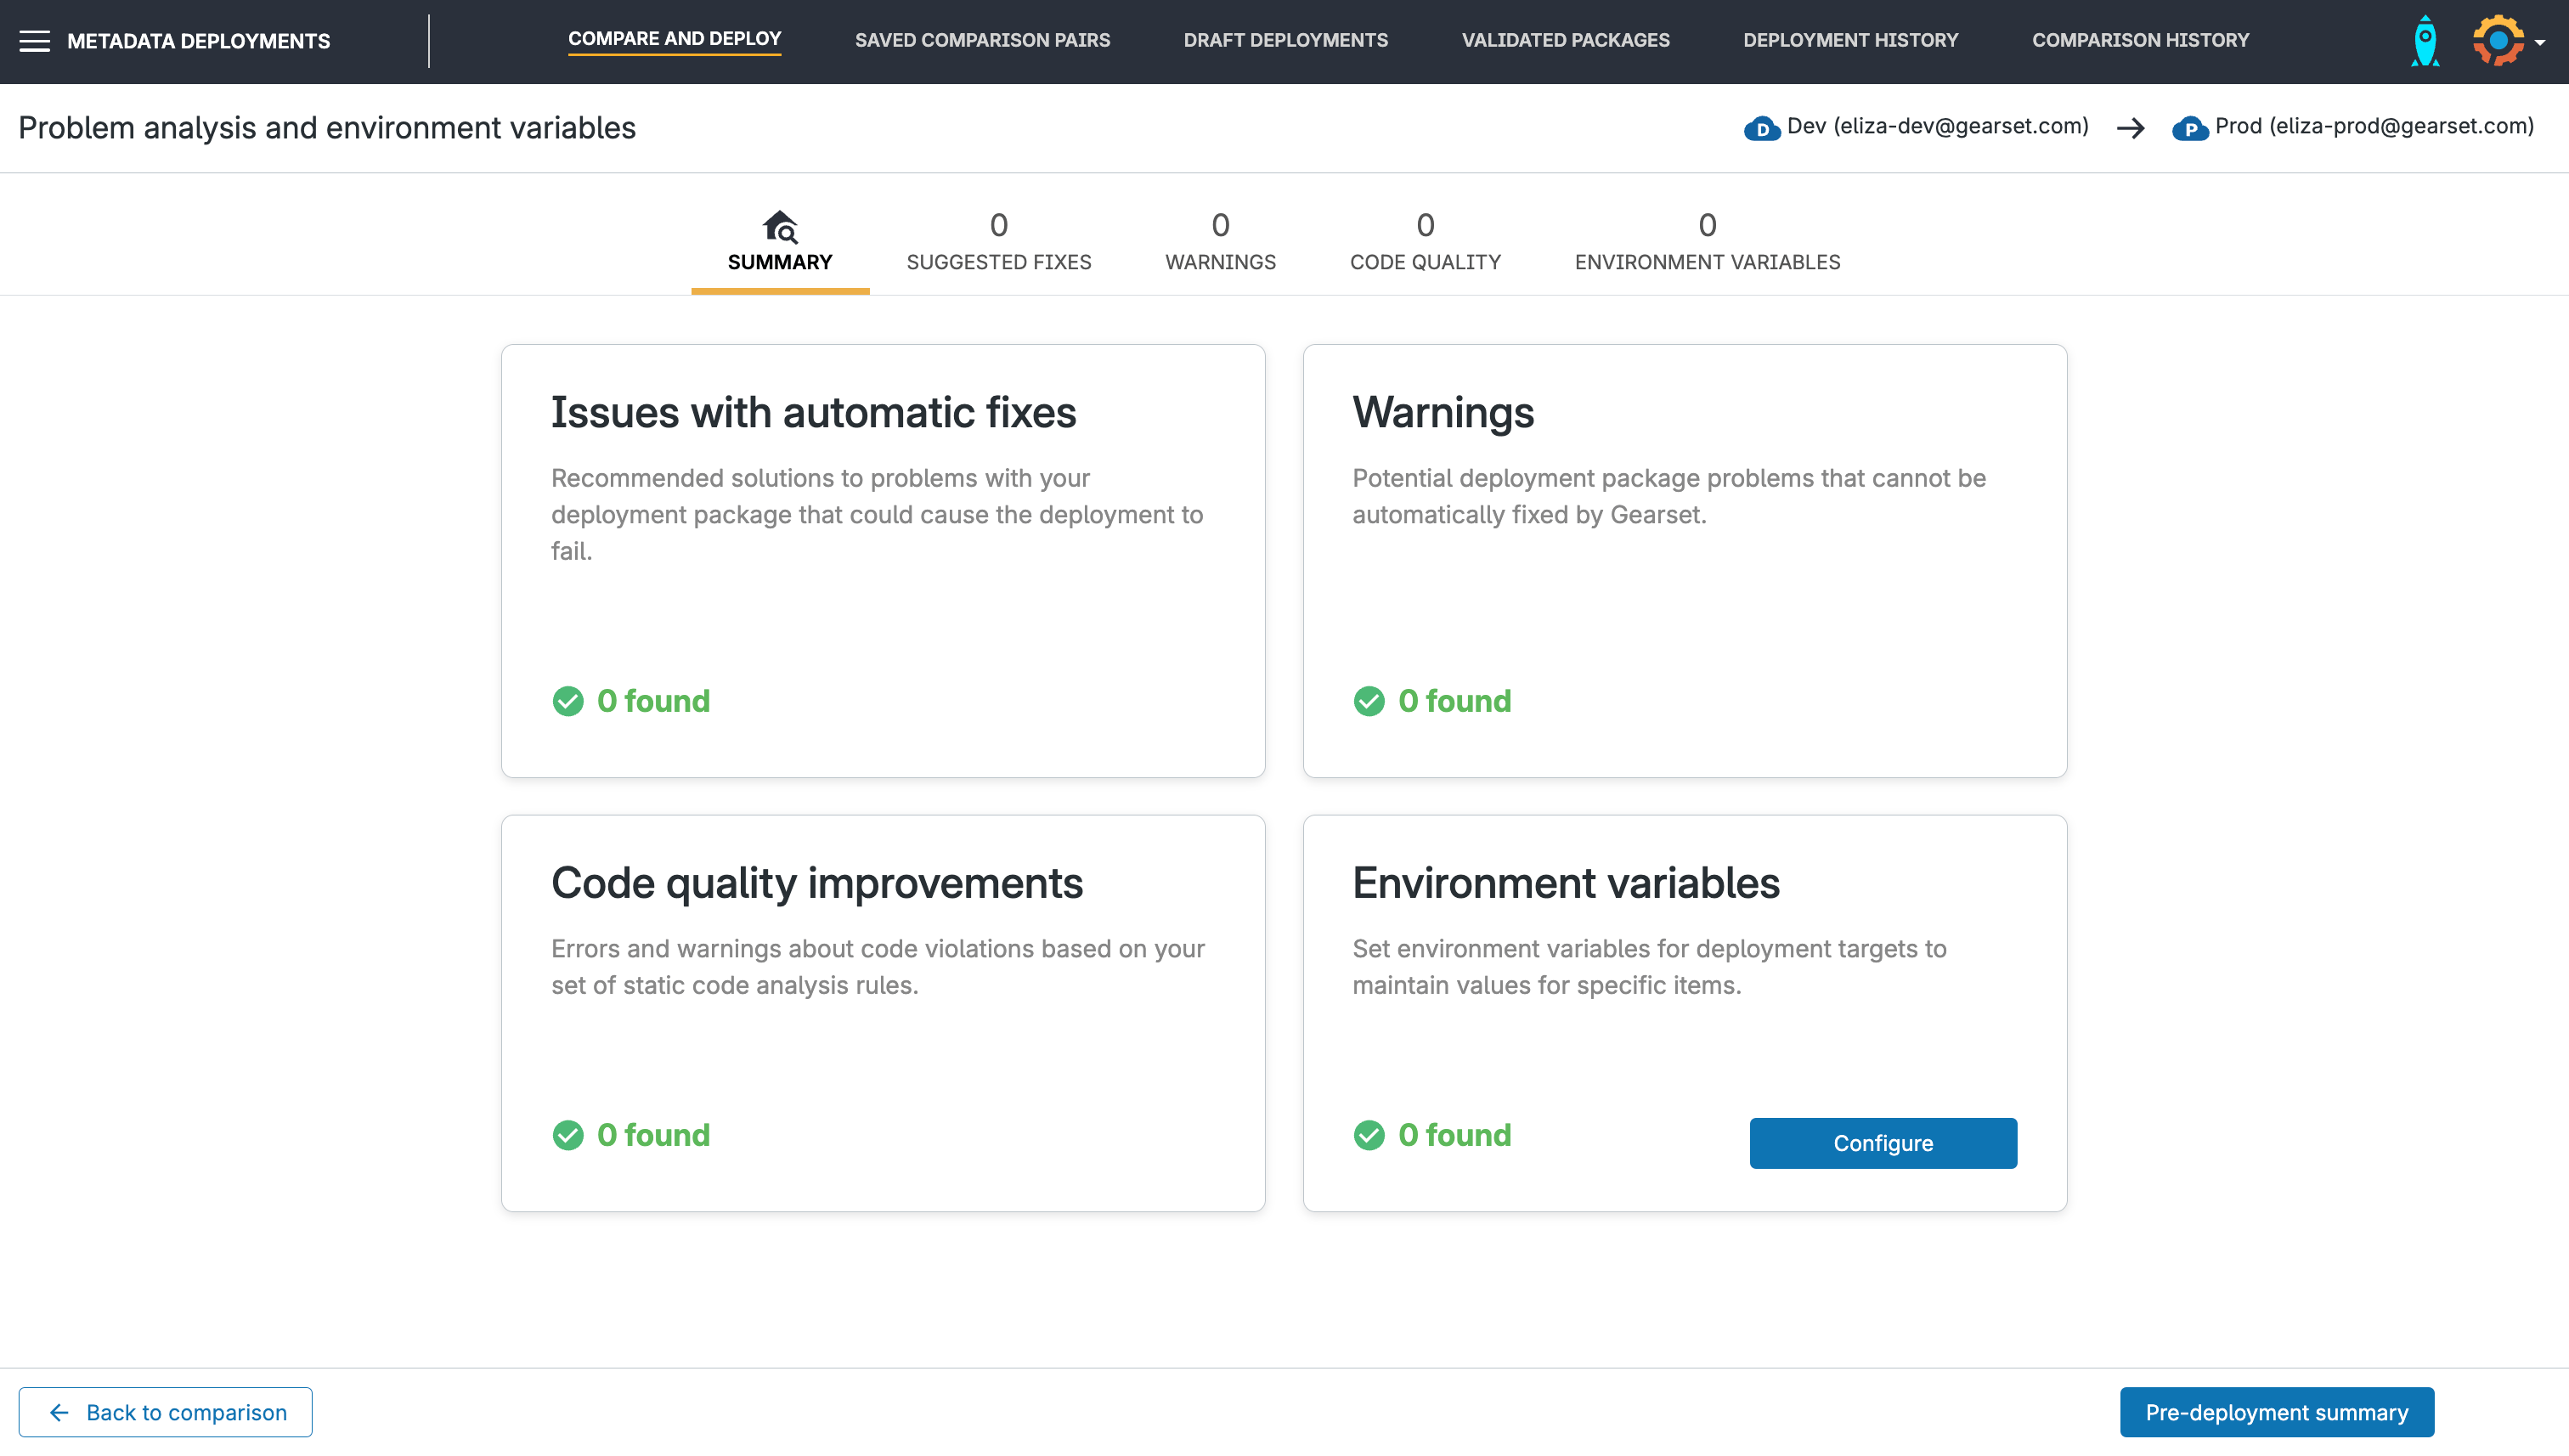This screenshot has width=2569, height=1456.
Task: Open the Environment Variables tab
Action: 1707,243
